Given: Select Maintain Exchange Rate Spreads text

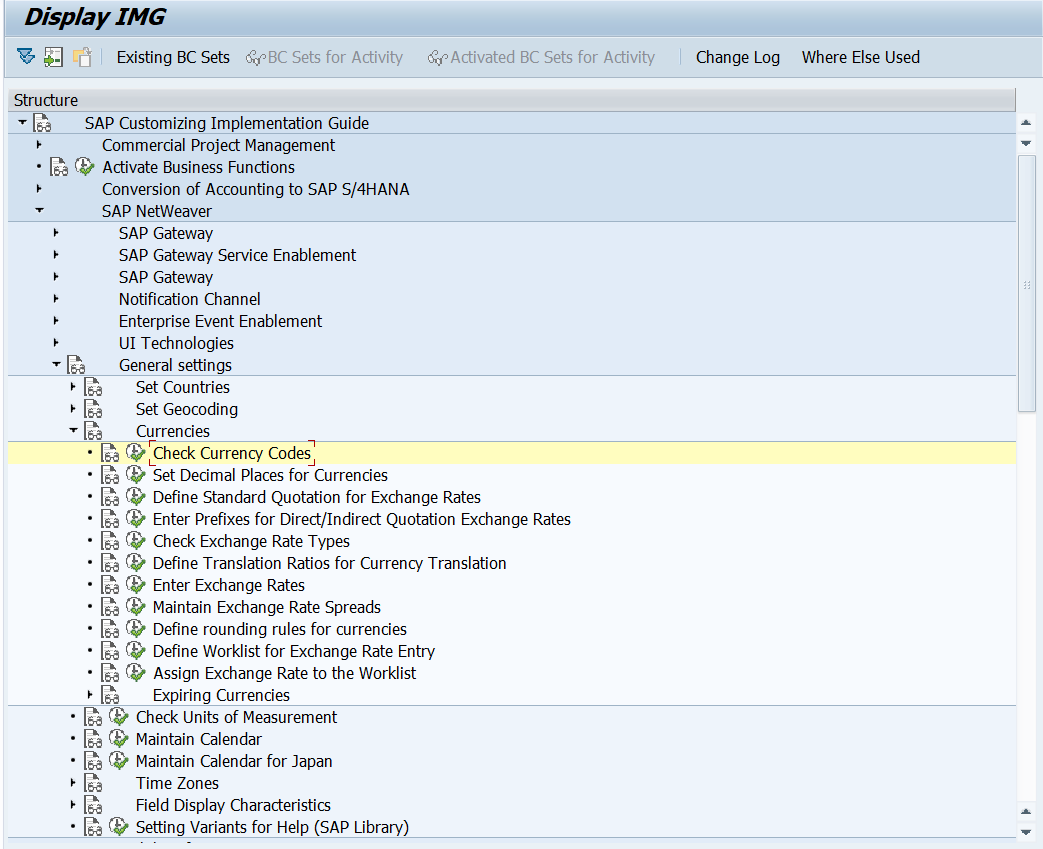Looking at the screenshot, I should (x=267, y=607).
